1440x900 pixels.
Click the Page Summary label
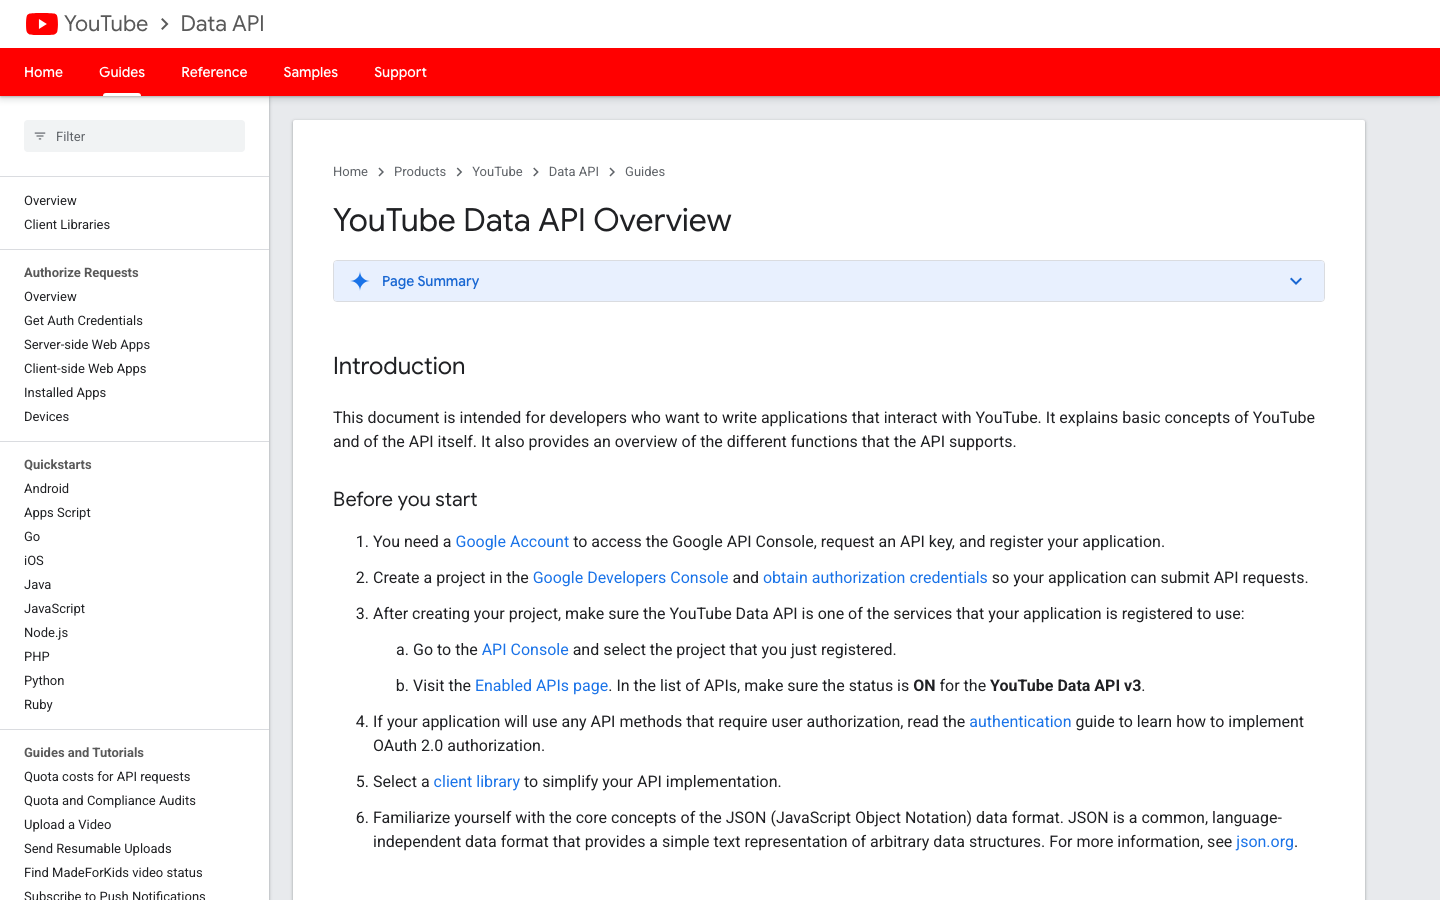(430, 281)
